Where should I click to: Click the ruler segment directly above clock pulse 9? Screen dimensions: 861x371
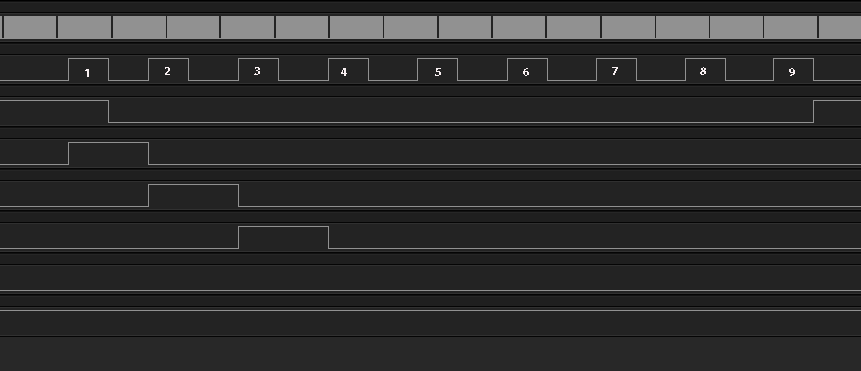[791, 27]
